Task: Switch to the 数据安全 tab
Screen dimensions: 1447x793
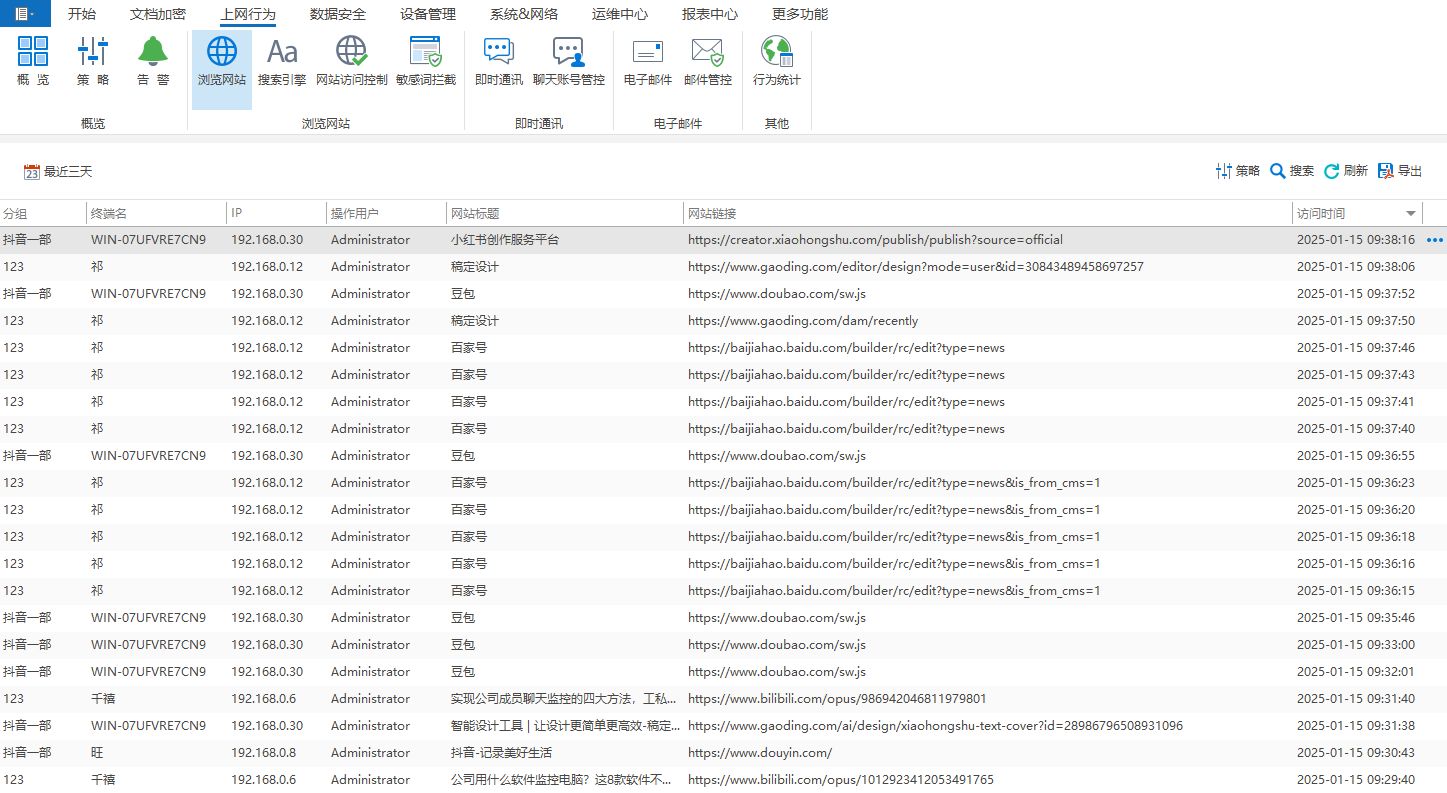Action: [337, 14]
